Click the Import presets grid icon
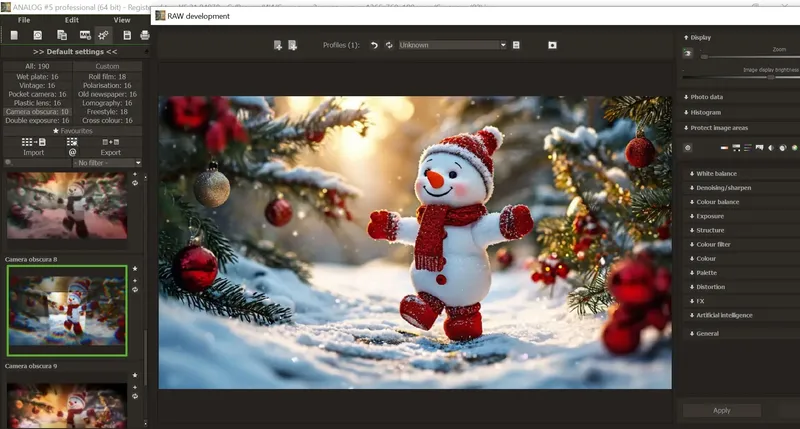The height and width of the screenshot is (429, 800). [x=34, y=142]
